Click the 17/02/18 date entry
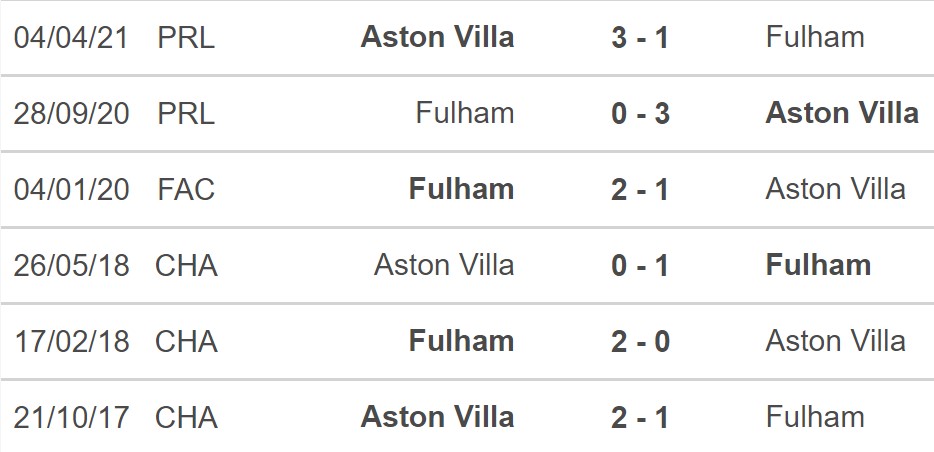 click(x=71, y=341)
